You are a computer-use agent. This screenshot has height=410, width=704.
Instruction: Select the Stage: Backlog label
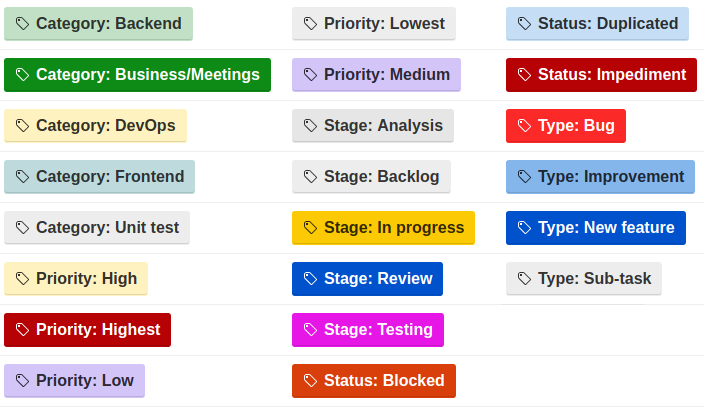[x=371, y=177]
